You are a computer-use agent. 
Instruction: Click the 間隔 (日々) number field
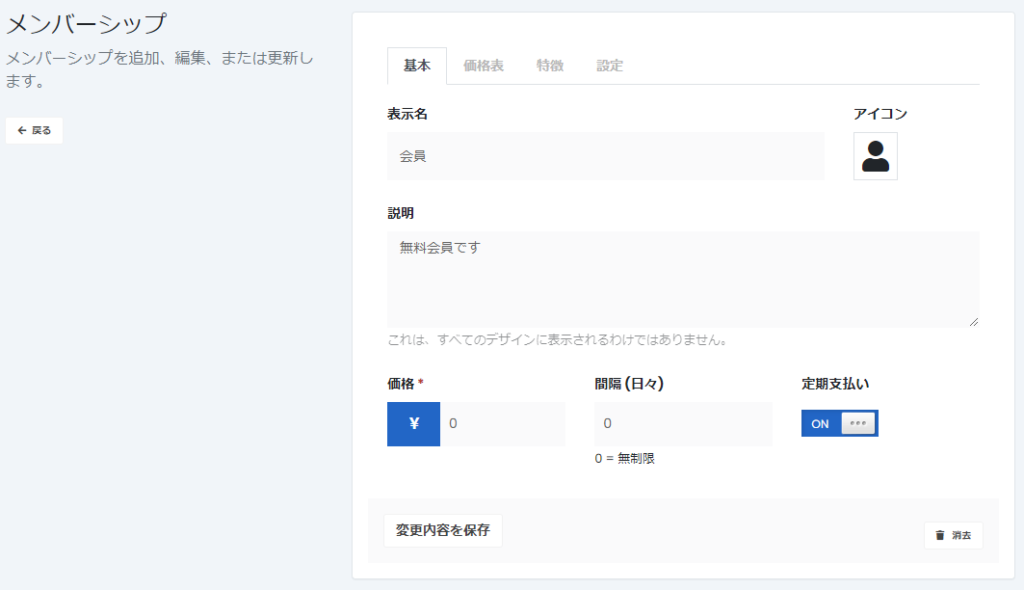(683, 424)
